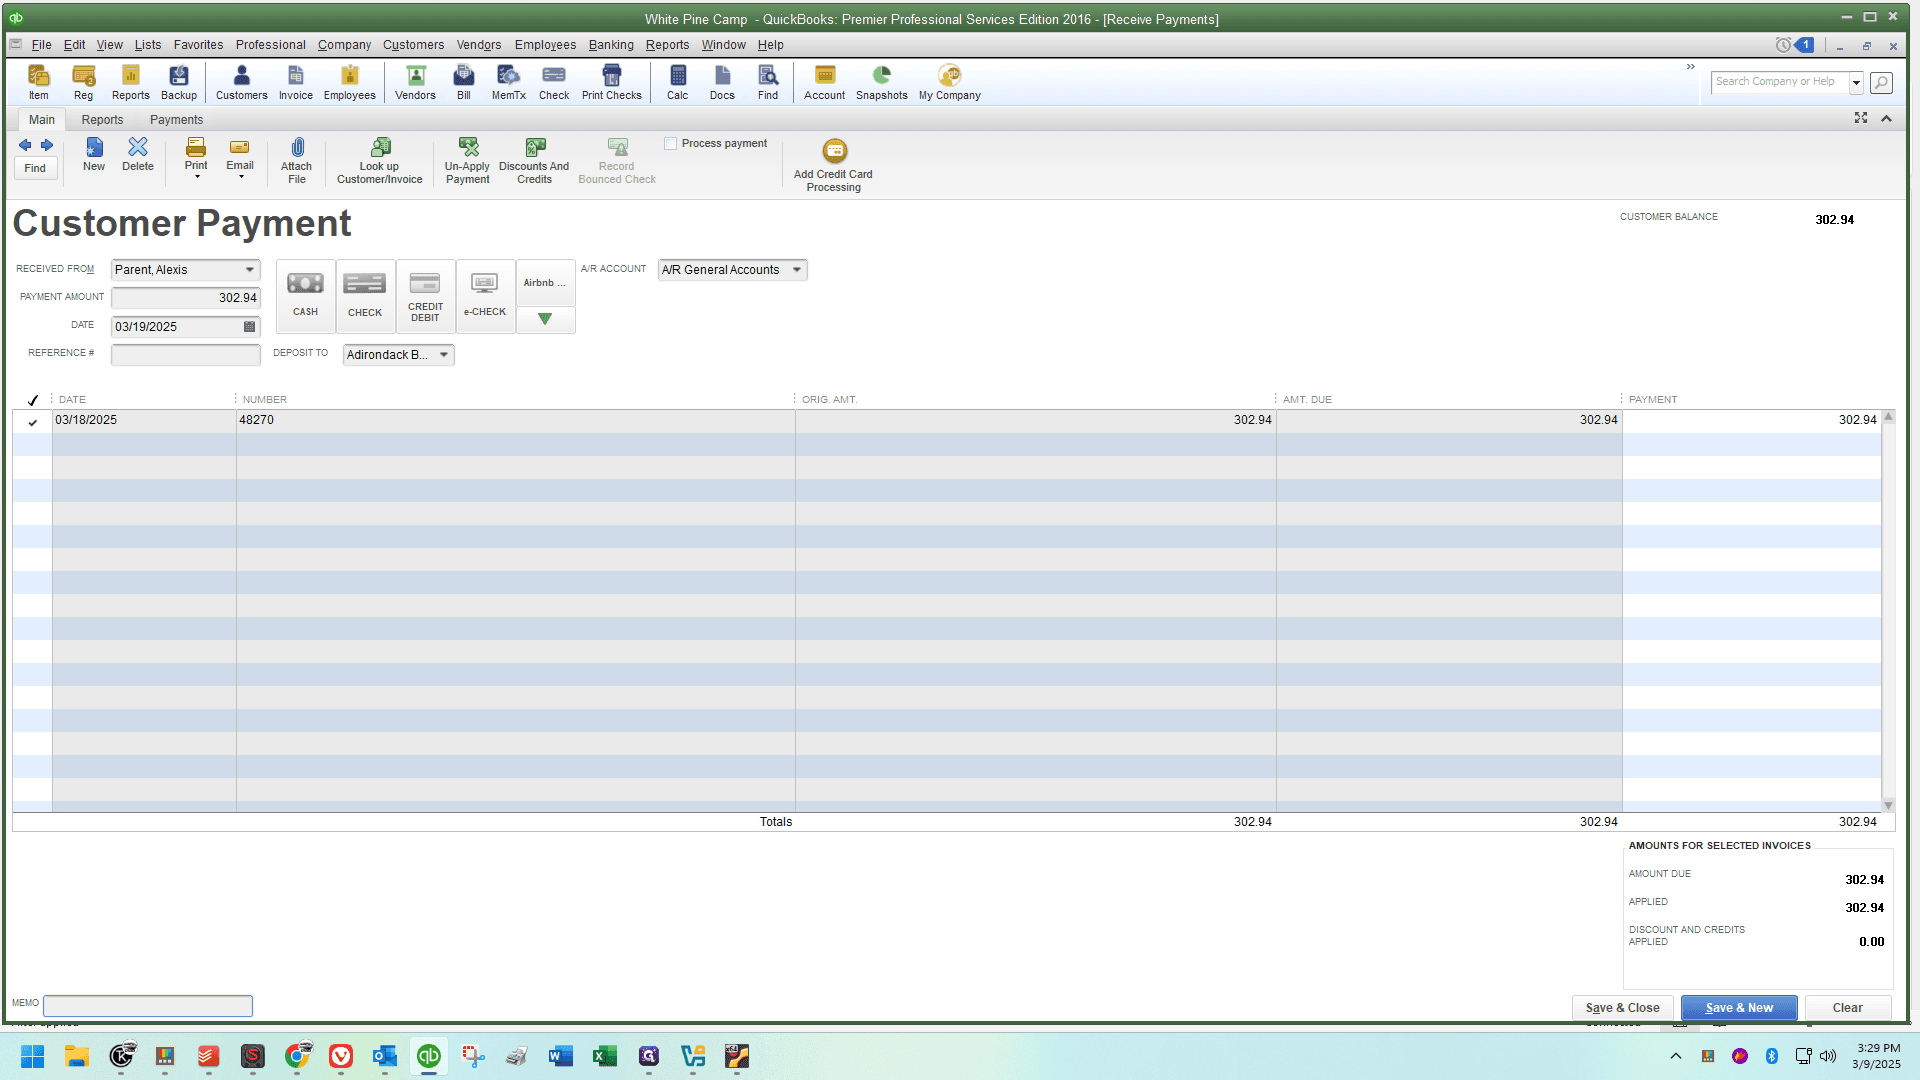Open Chart of Accounts via Account icon
This screenshot has width=1920, height=1080.
(x=825, y=82)
